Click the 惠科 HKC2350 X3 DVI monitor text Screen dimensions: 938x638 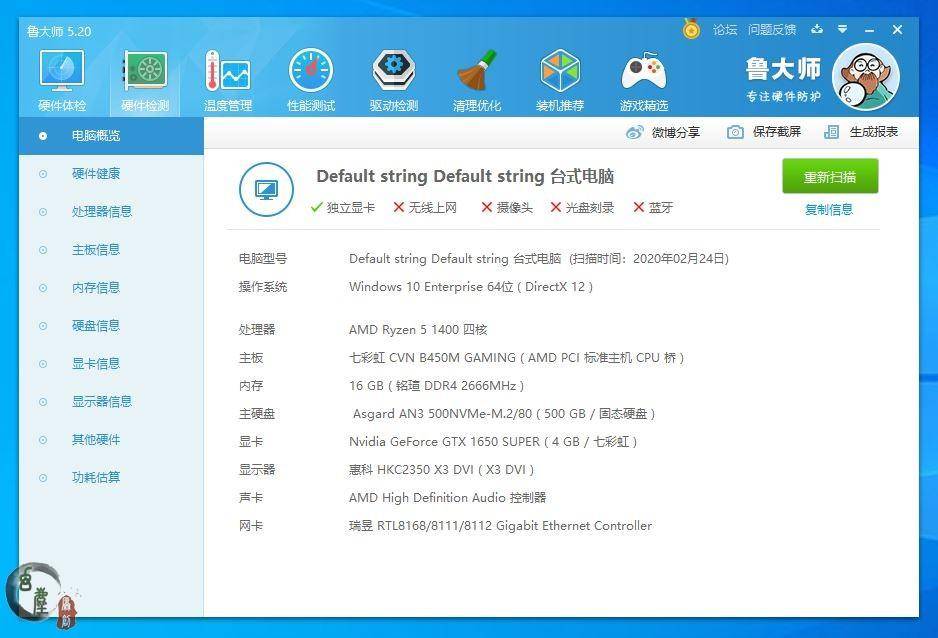[441, 470]
